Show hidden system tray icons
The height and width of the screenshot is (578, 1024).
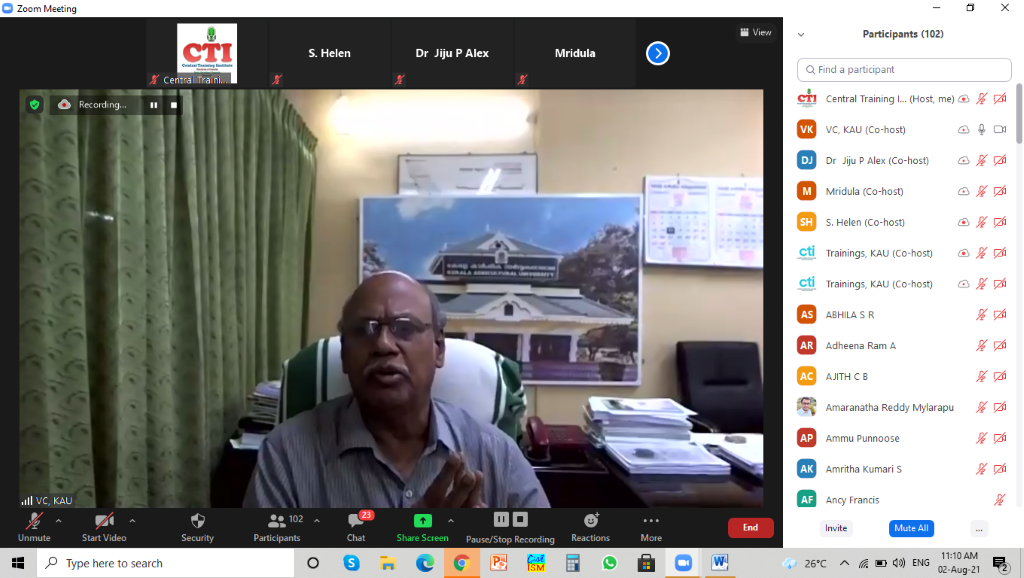(844, 563)
